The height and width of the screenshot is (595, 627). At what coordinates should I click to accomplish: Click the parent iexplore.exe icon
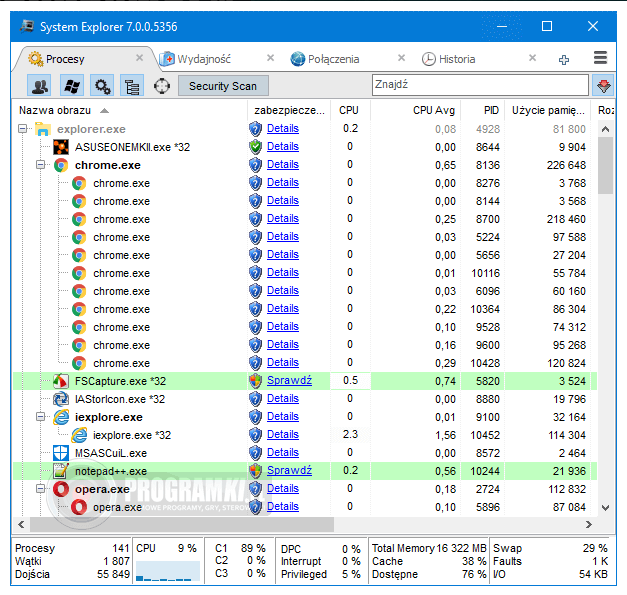point(61,417)
